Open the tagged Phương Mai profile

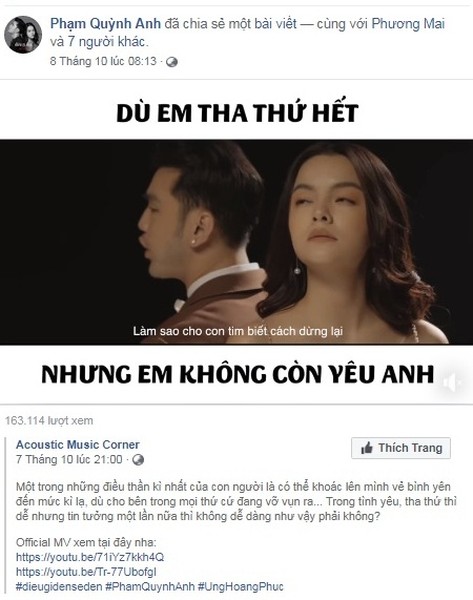(x=408, y=24)
